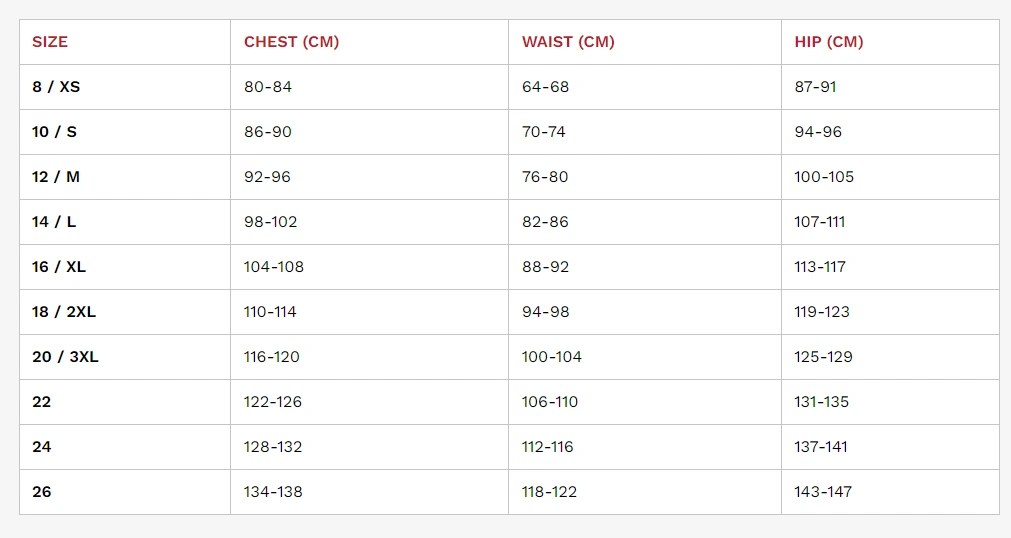1011x538 pixels.
Task: Click the 20 / 3XL size label
Action: [65, 357]
